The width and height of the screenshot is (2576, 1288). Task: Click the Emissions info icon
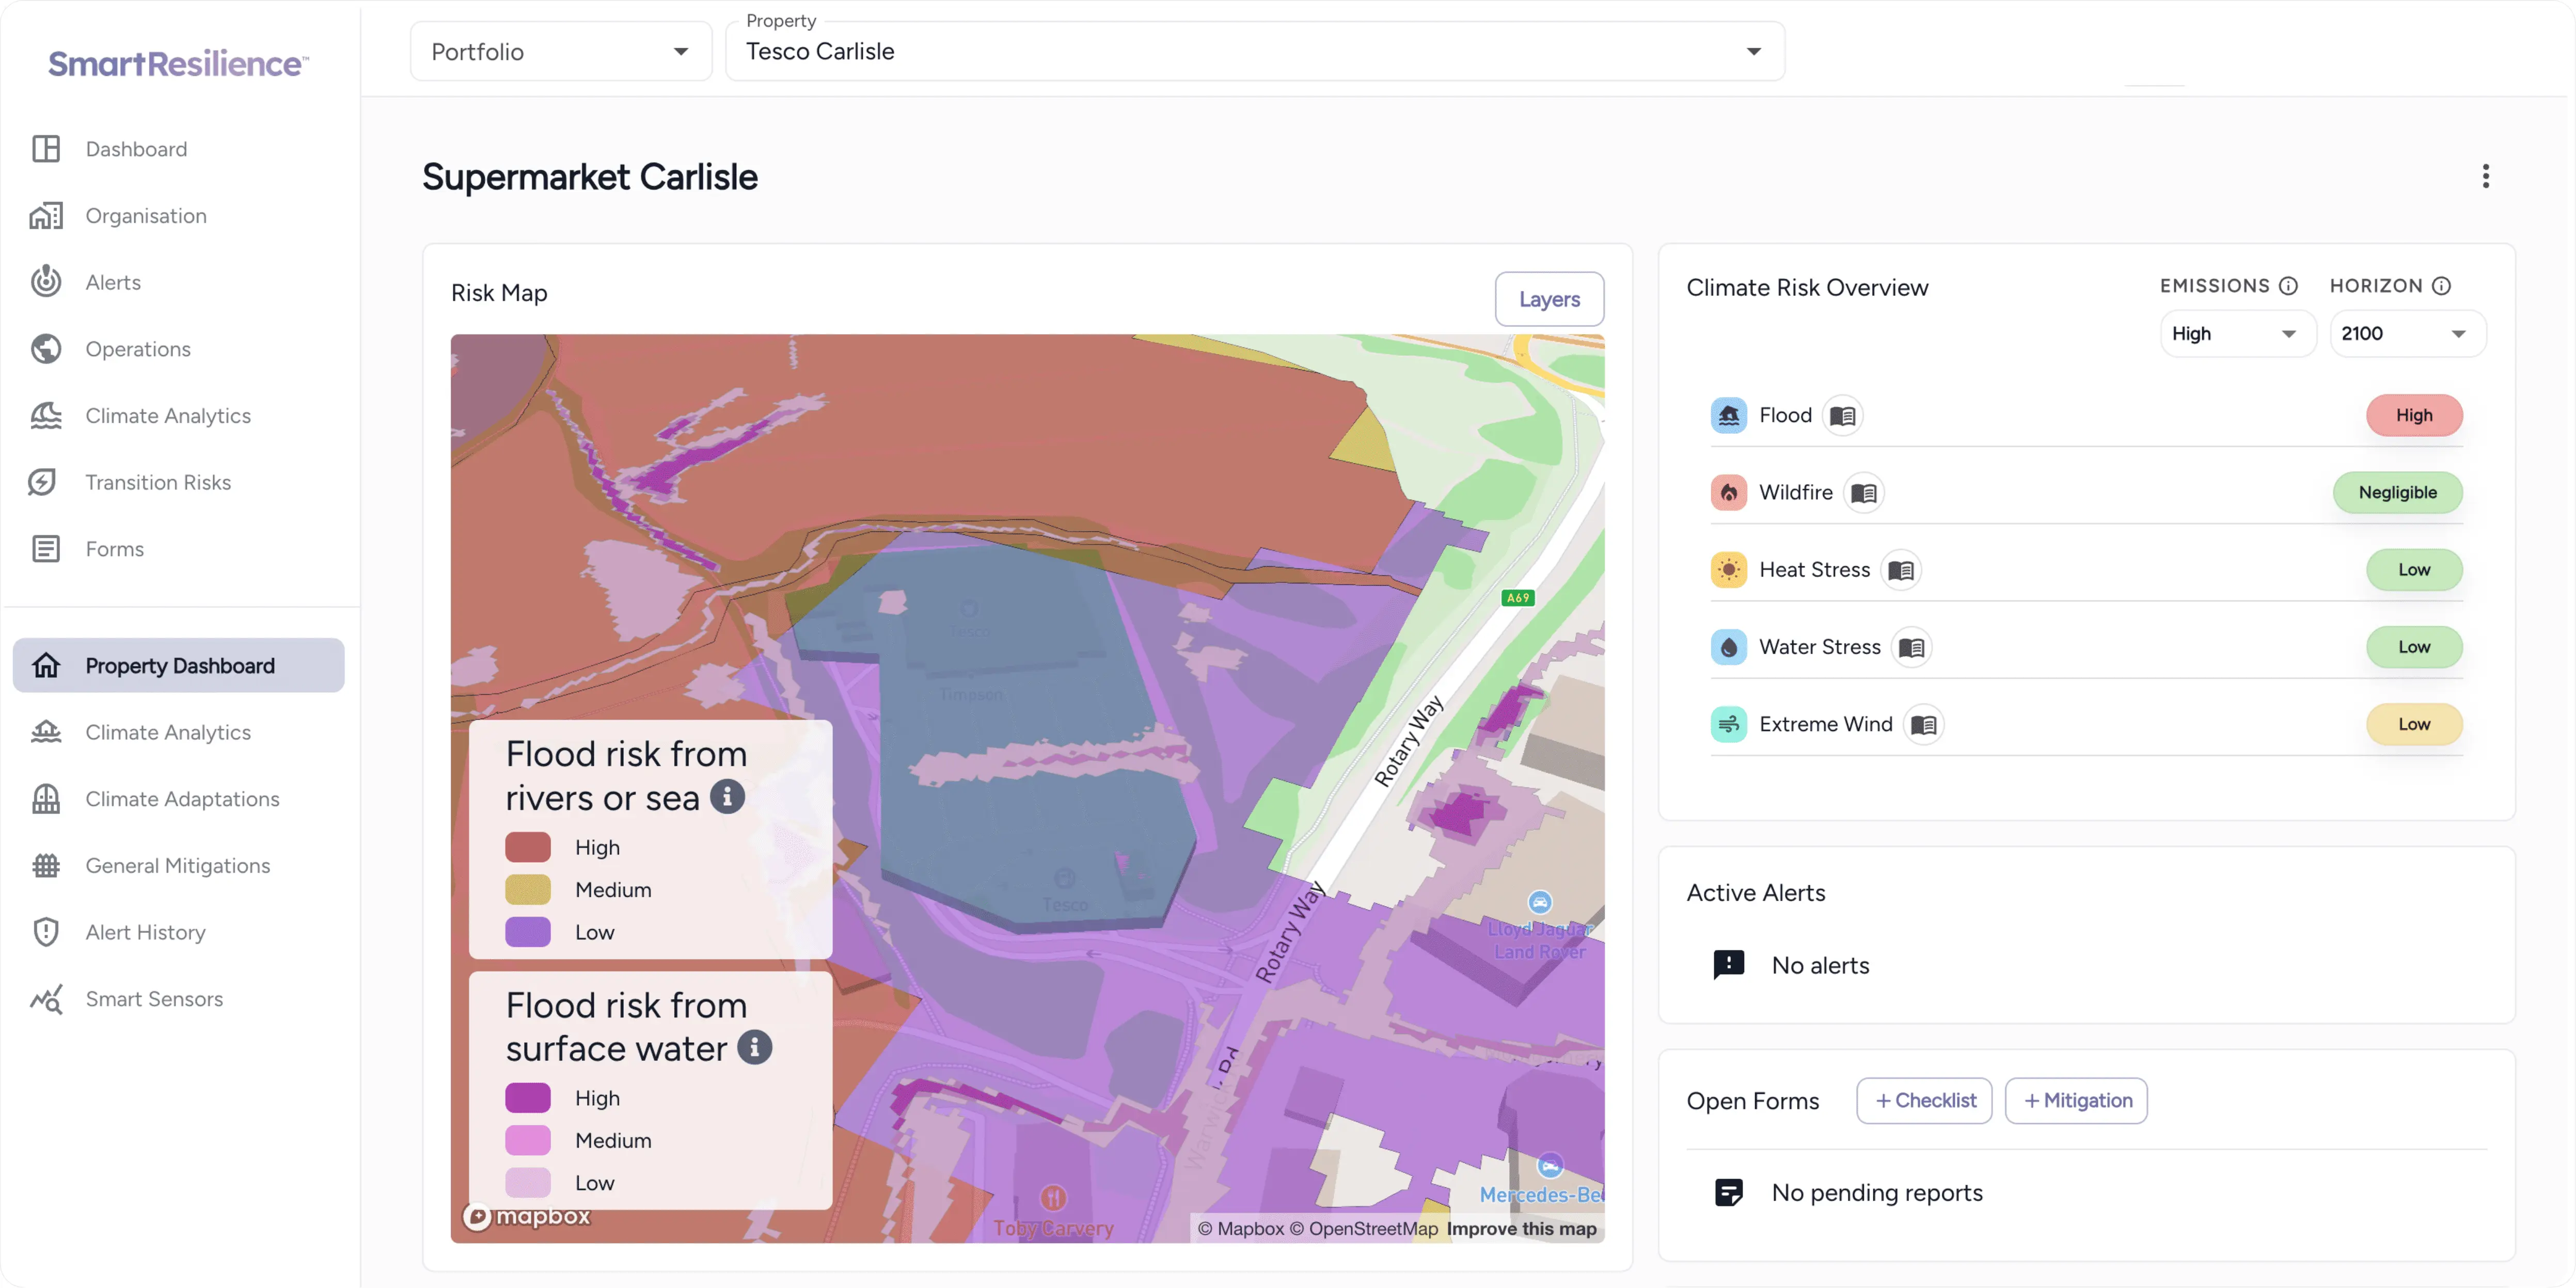(x=2288, y=286)
